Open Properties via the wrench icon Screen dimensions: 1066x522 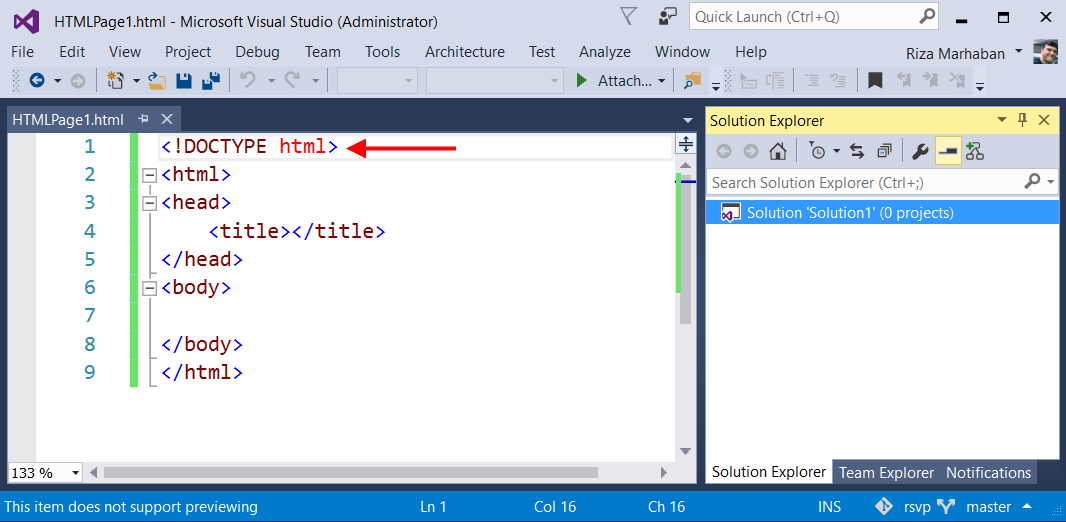click(921, 151)
